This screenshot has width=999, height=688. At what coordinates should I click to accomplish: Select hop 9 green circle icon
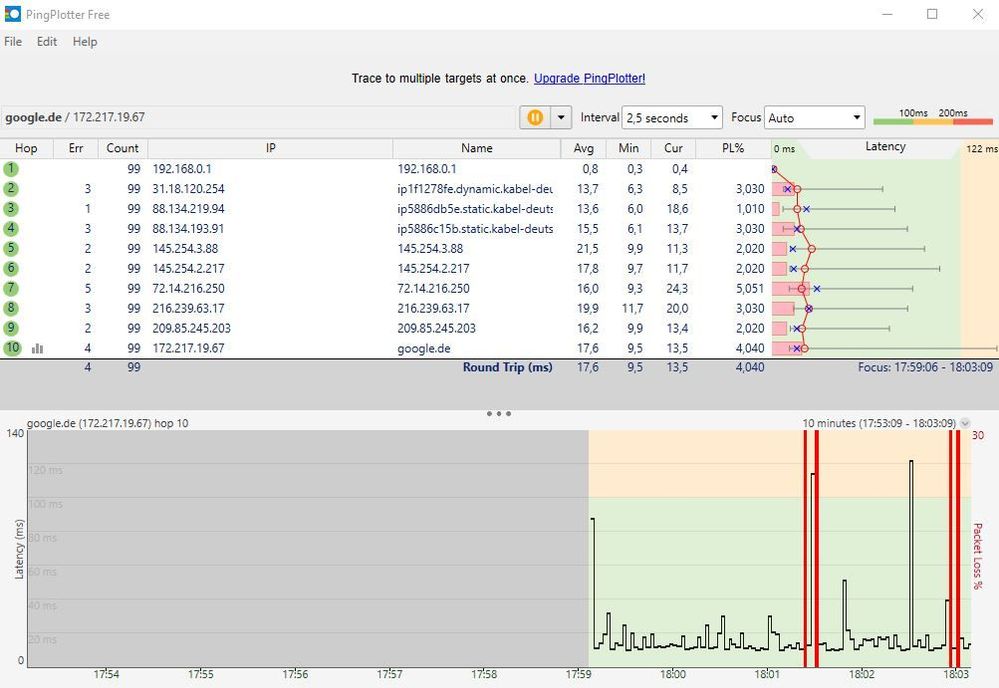point(11,328)
